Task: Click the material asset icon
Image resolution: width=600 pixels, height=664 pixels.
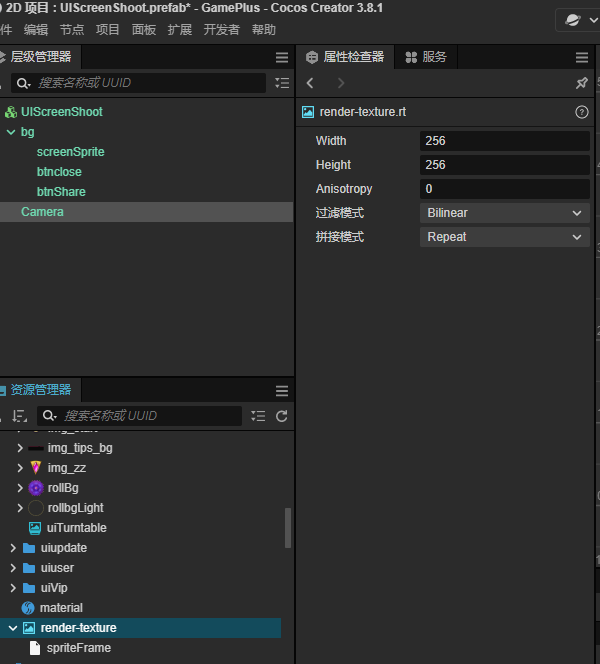Action: click(28, 608)
